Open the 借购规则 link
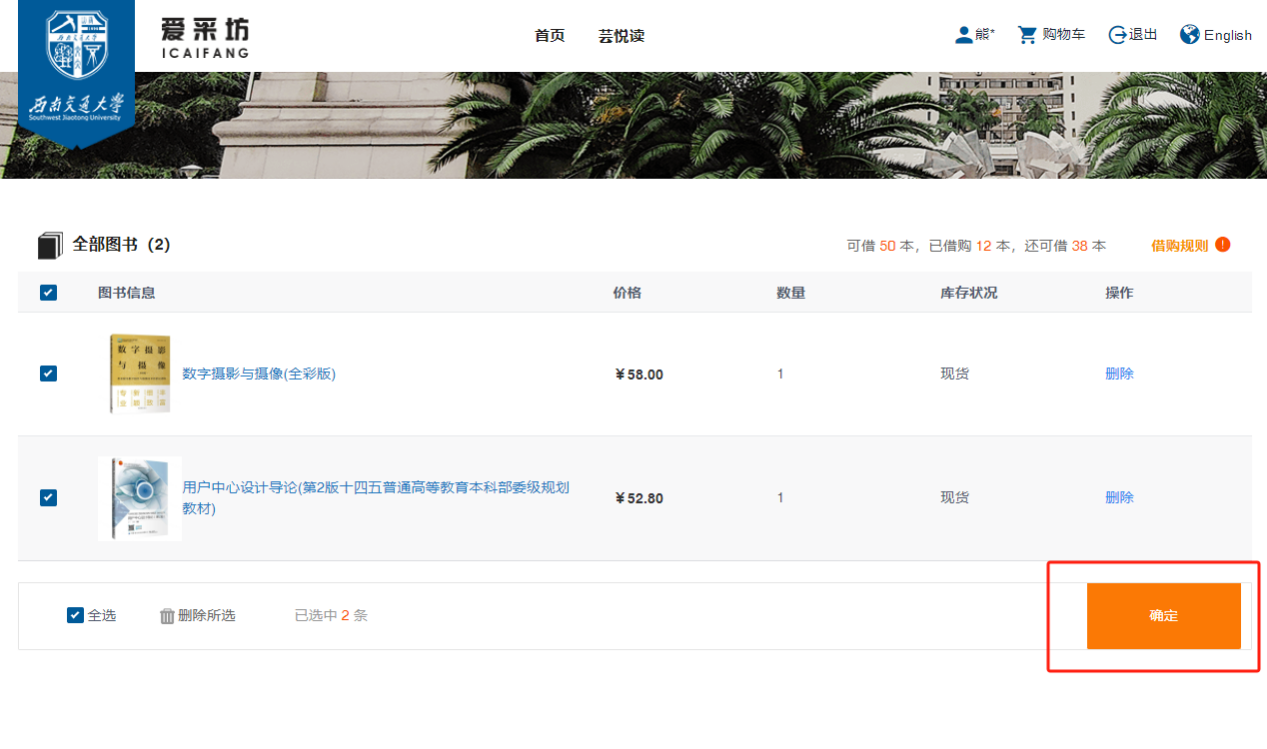The image size is (1267, 749). (1179, 246)
